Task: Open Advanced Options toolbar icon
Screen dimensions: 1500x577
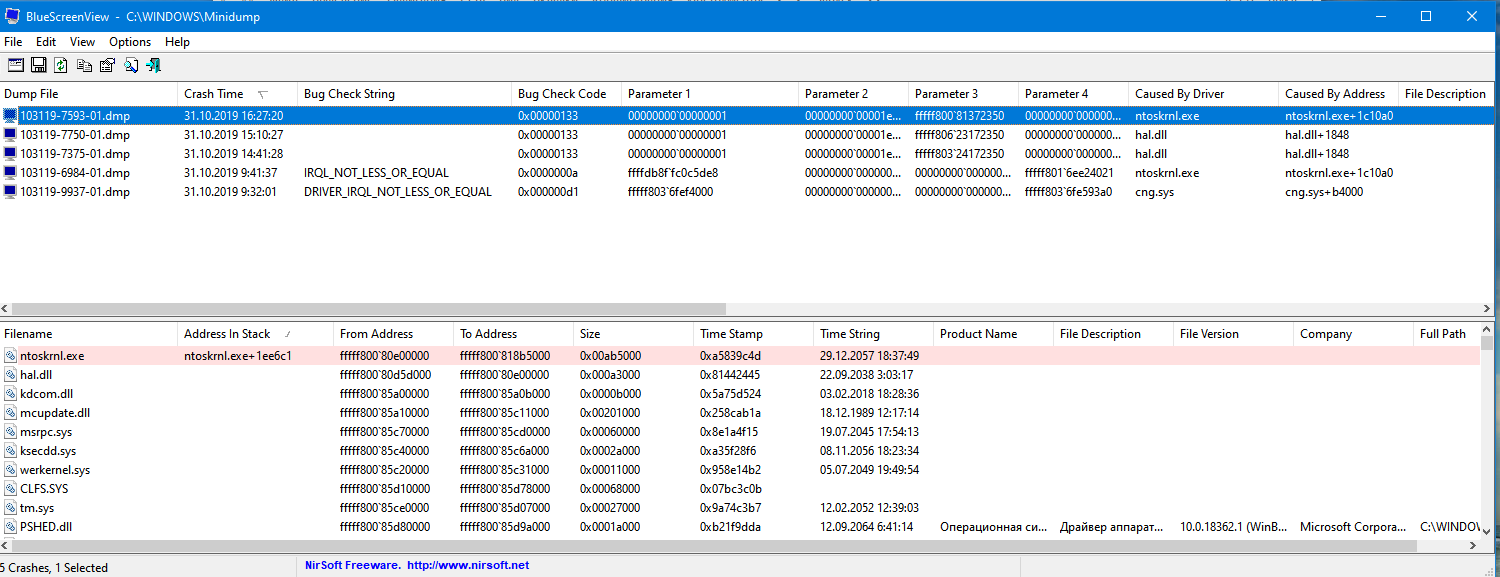Action: pos(15,65)
